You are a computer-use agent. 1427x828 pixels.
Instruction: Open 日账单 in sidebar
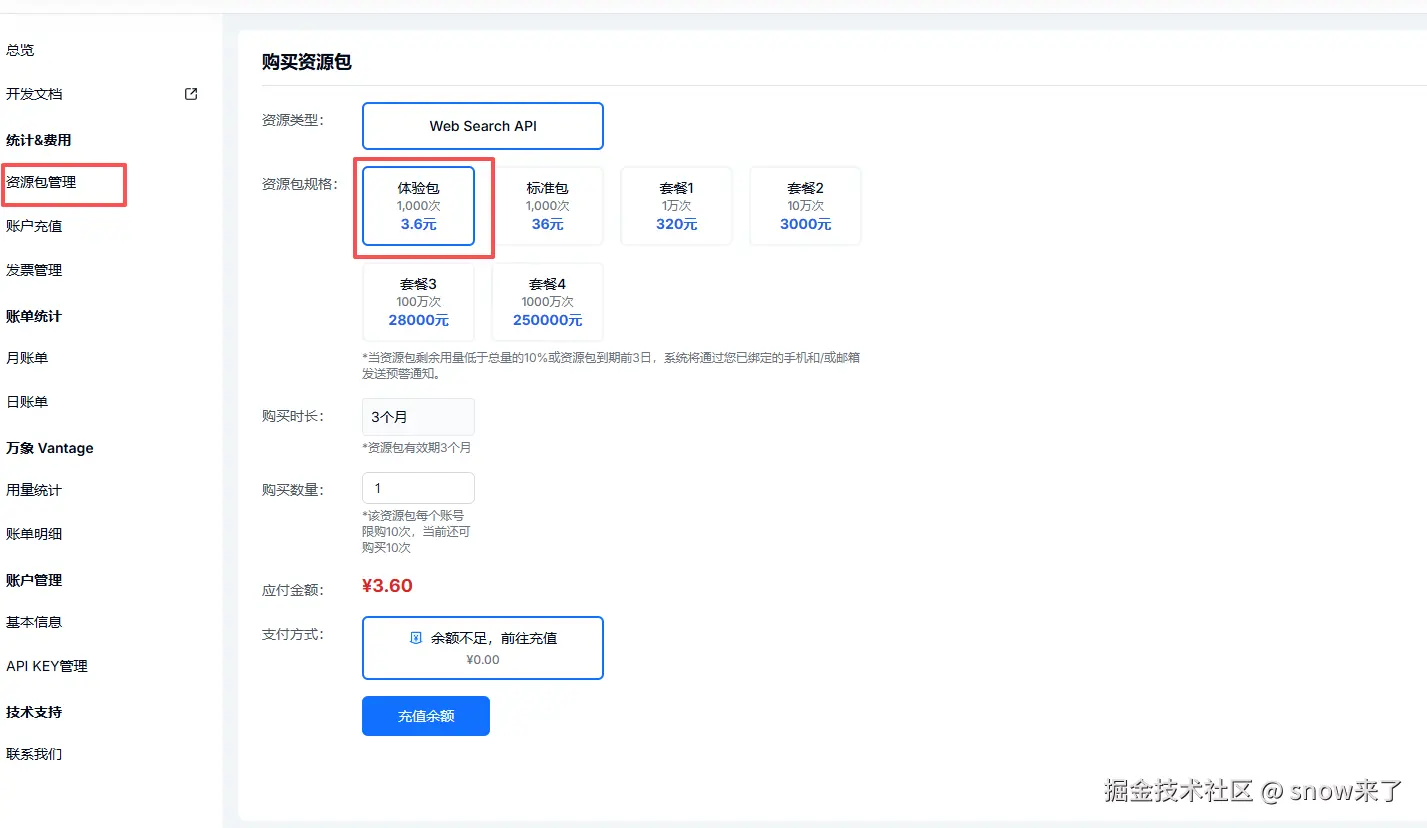pyautogui.click(x=27, y=402)
